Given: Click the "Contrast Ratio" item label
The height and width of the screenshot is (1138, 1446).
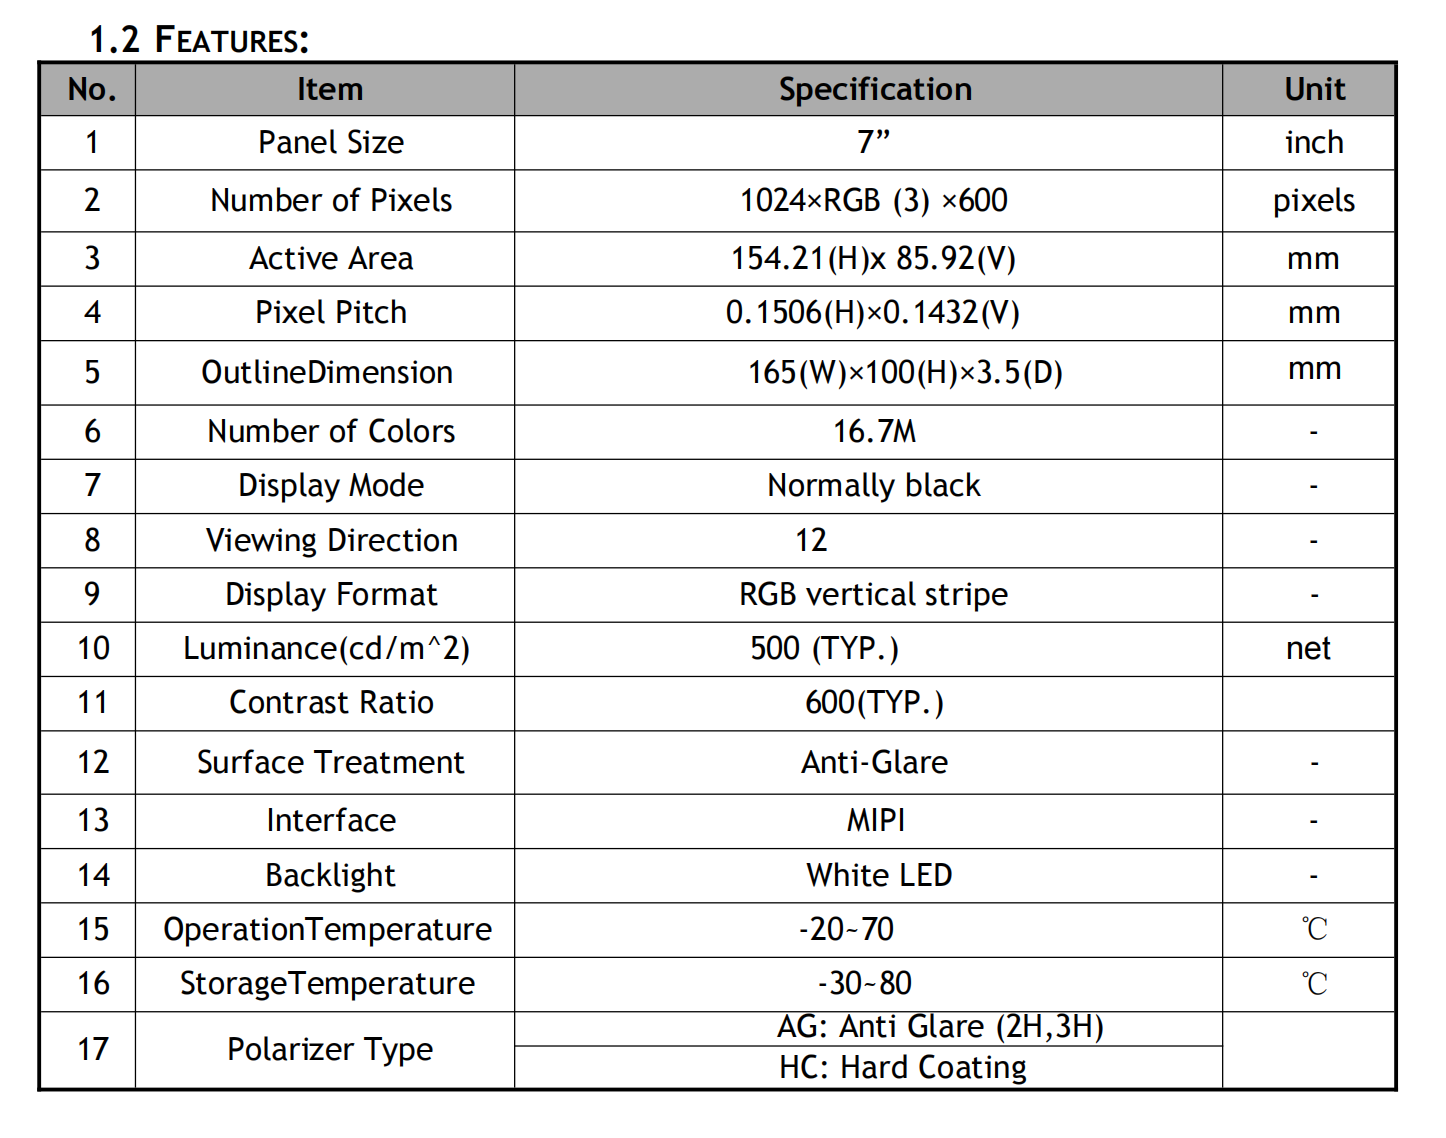Looking at the screenshot, I should pos(331,702).
